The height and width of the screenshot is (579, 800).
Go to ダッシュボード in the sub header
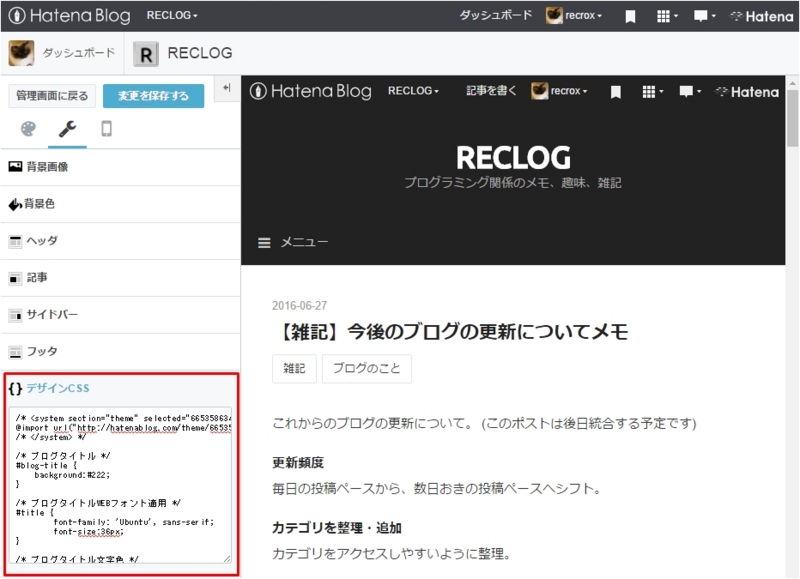pyautogui.click(x=79, y=53)
